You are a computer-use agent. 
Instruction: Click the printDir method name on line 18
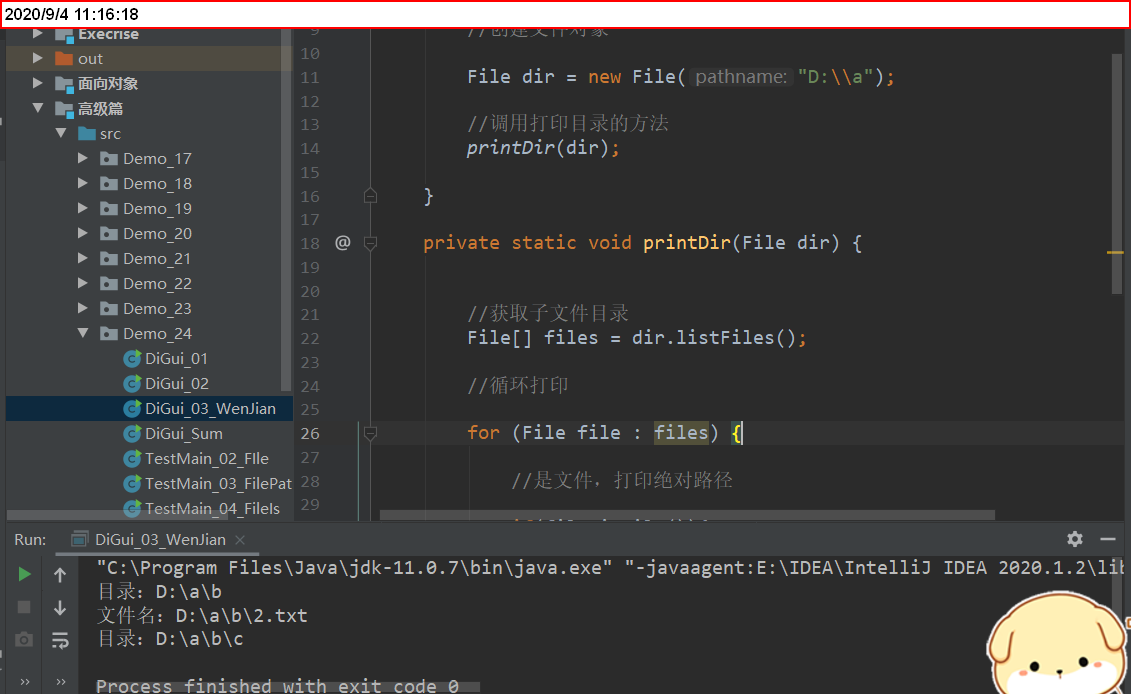pyautogui.click(x=687, y=242)
